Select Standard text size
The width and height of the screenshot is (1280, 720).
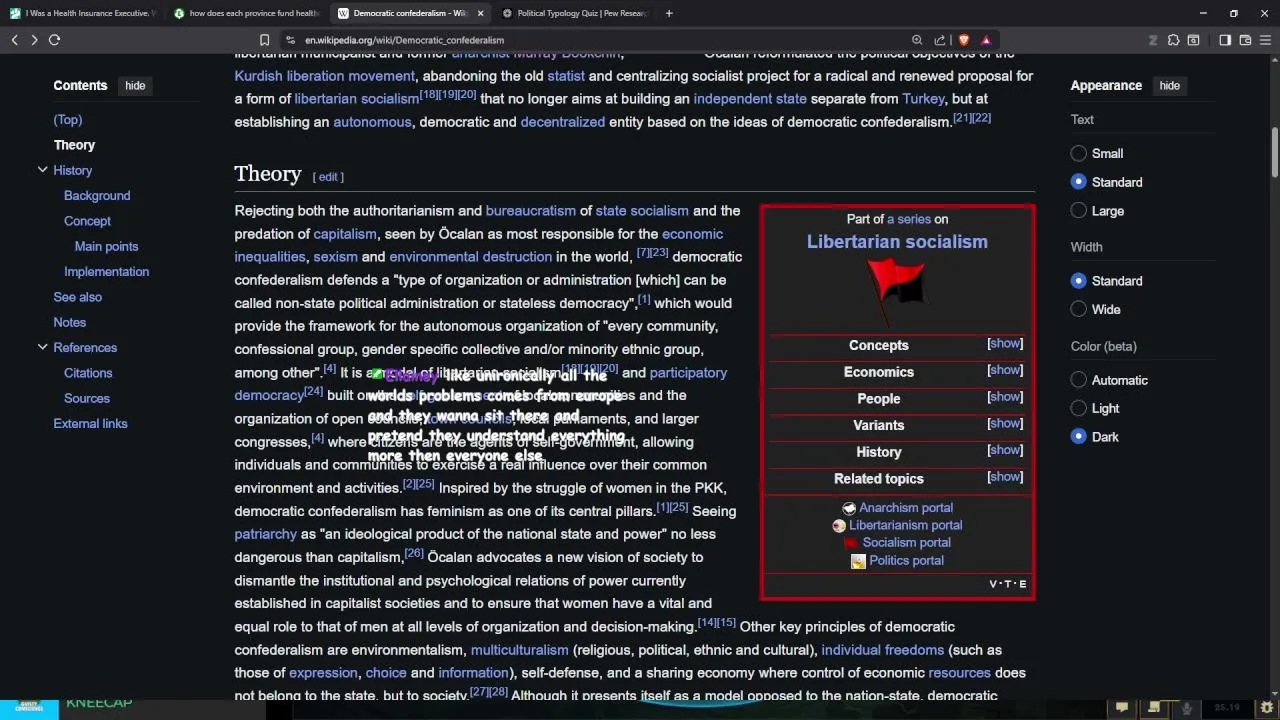[x=1078, y=182]
